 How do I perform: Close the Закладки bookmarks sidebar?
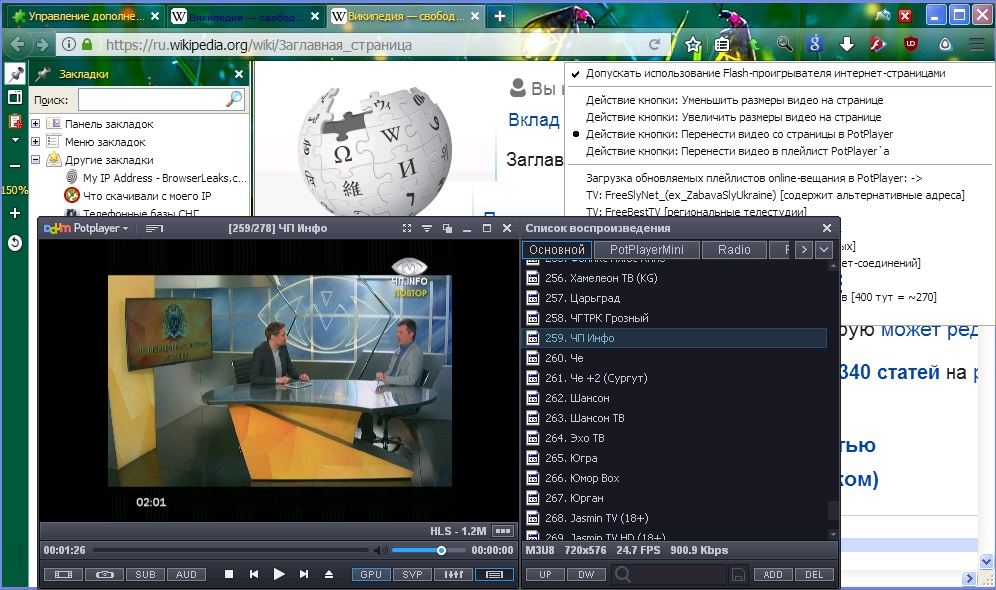(x=239, y=74)
